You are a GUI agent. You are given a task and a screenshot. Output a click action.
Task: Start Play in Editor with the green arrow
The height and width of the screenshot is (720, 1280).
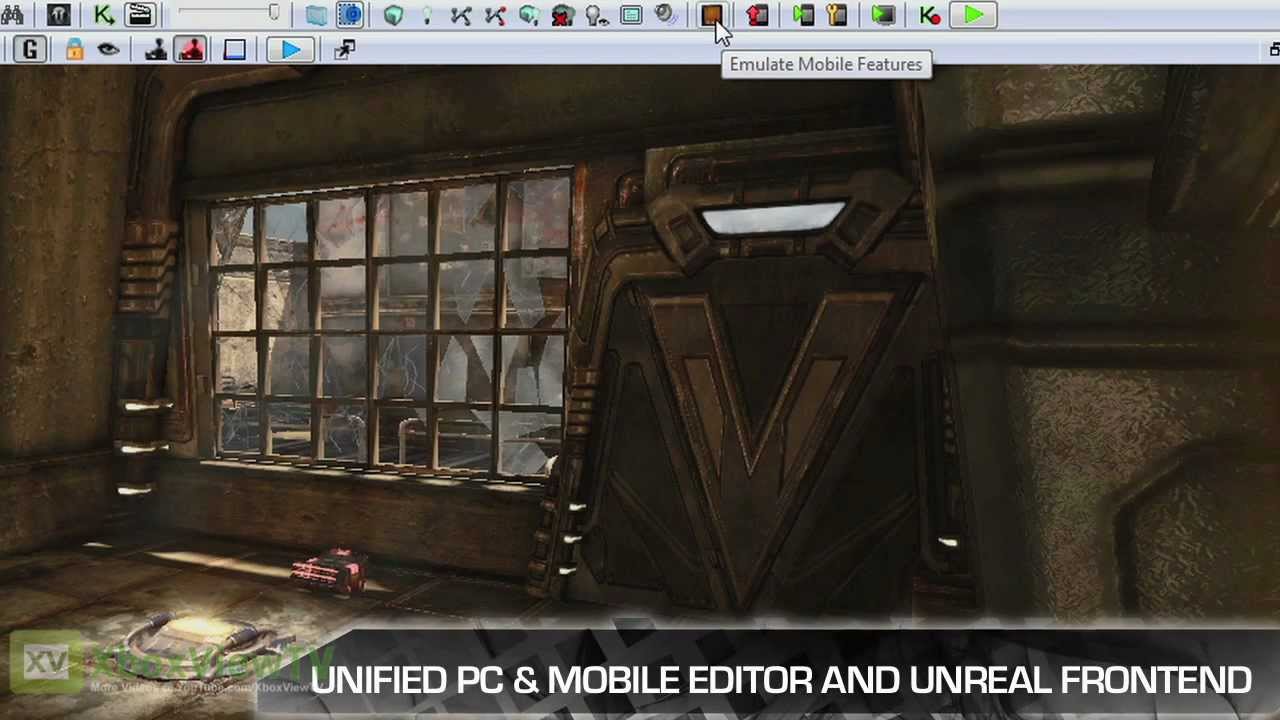[x=973, y=15]
